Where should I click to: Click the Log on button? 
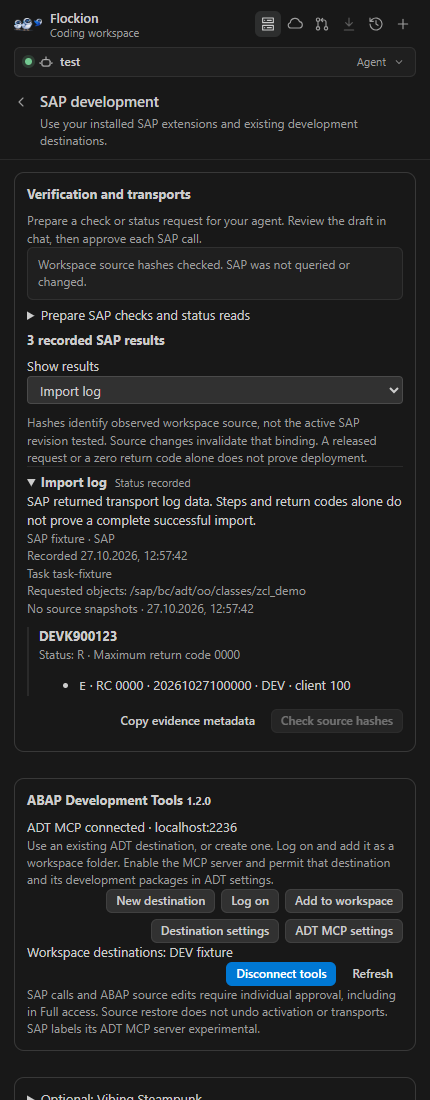pos(250,901)
